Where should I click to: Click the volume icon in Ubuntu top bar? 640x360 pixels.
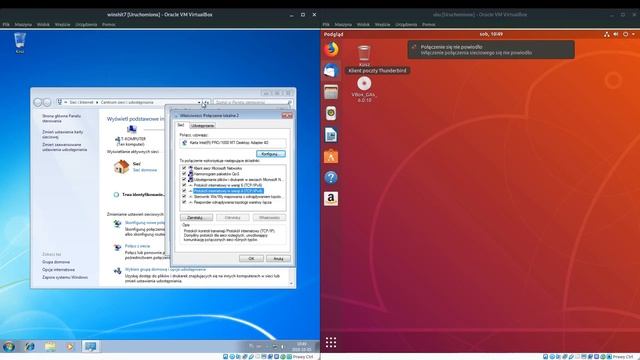pyautogui.click(x=616, y=34)
